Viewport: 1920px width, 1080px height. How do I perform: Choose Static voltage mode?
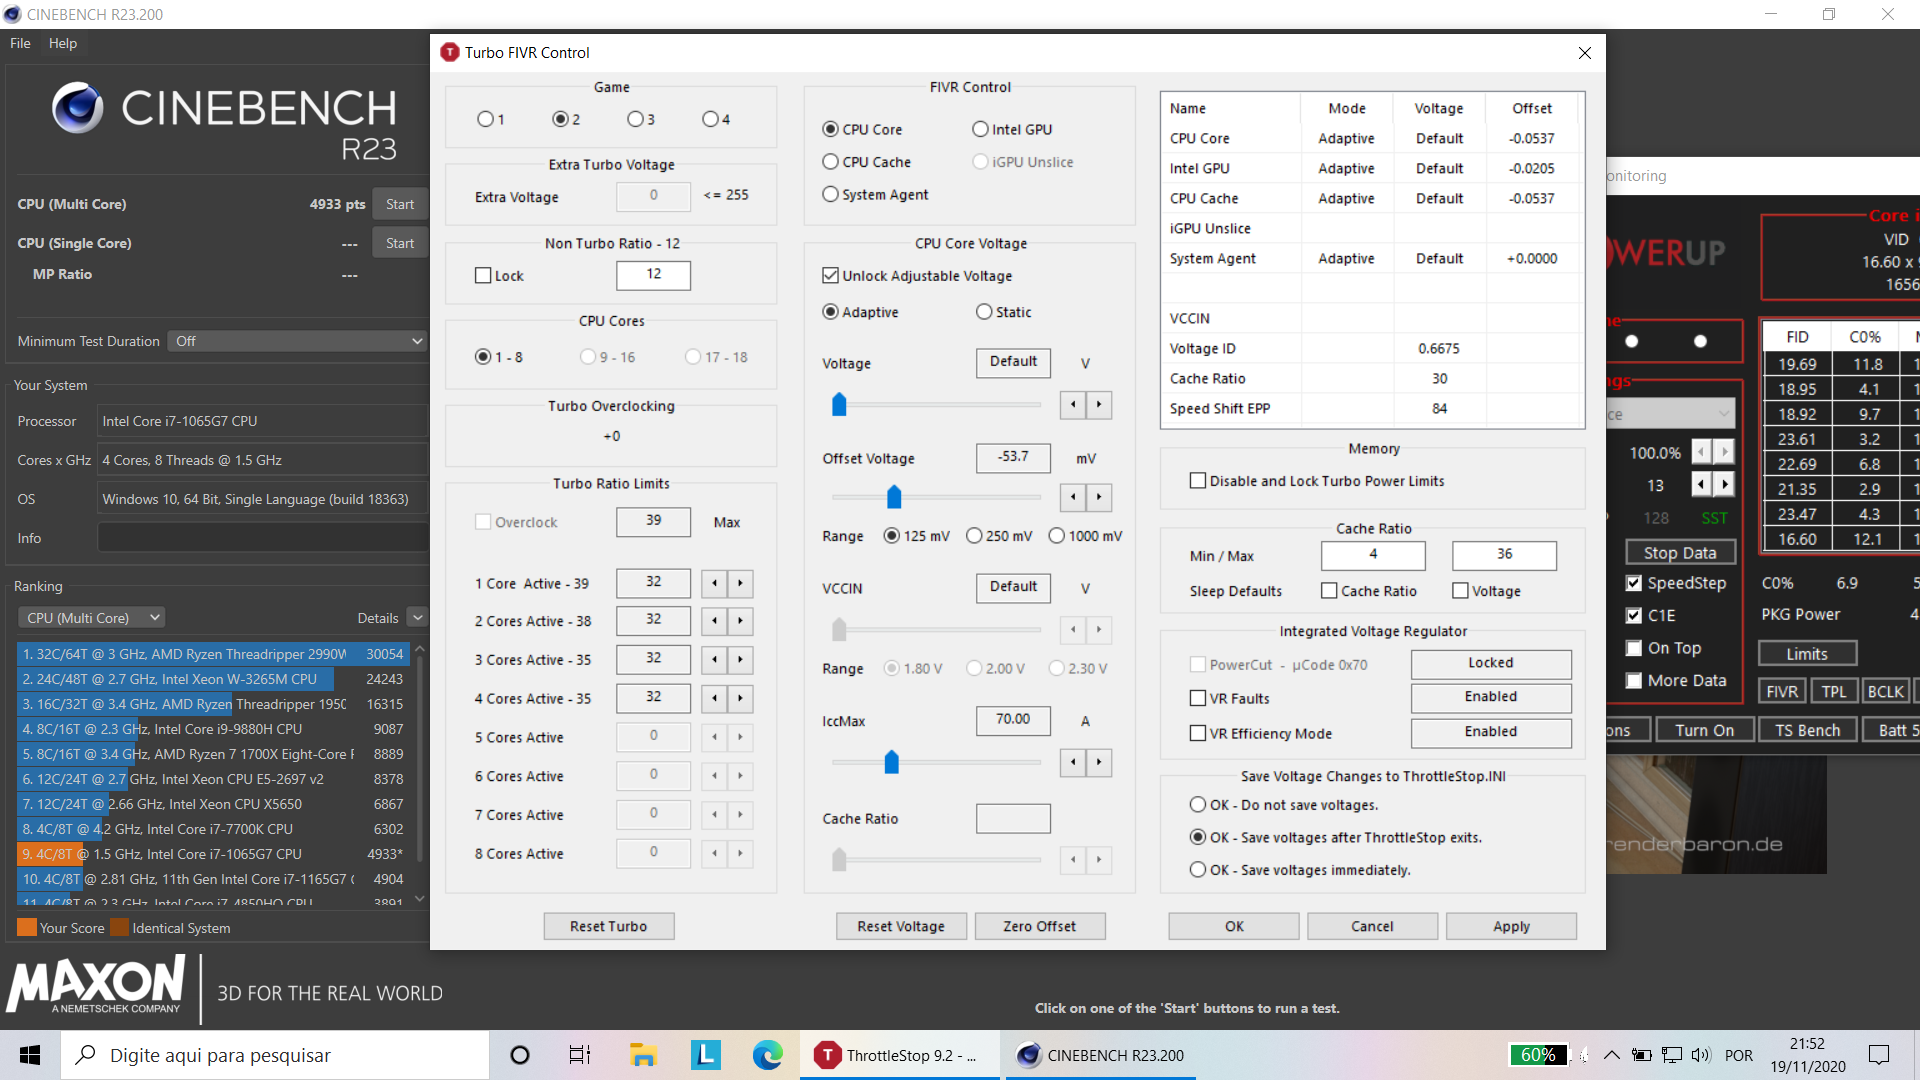(1004, 312)
